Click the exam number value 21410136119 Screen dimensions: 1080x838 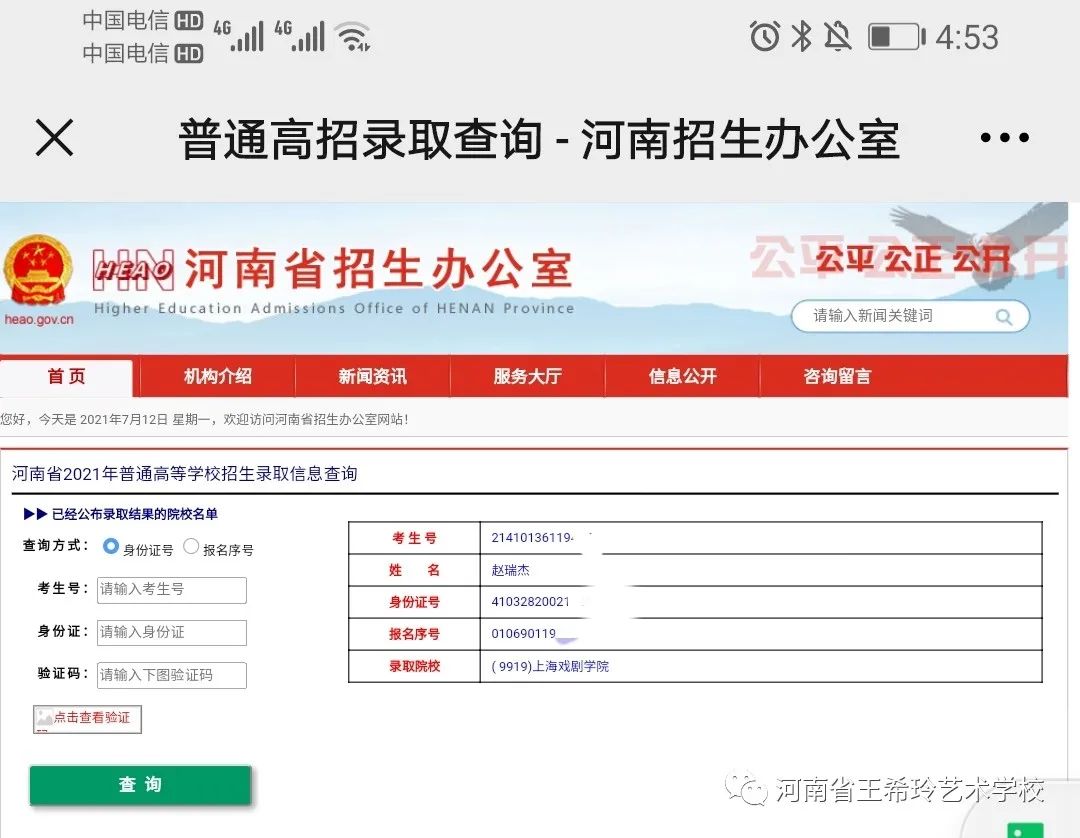[x=532, y=538]
